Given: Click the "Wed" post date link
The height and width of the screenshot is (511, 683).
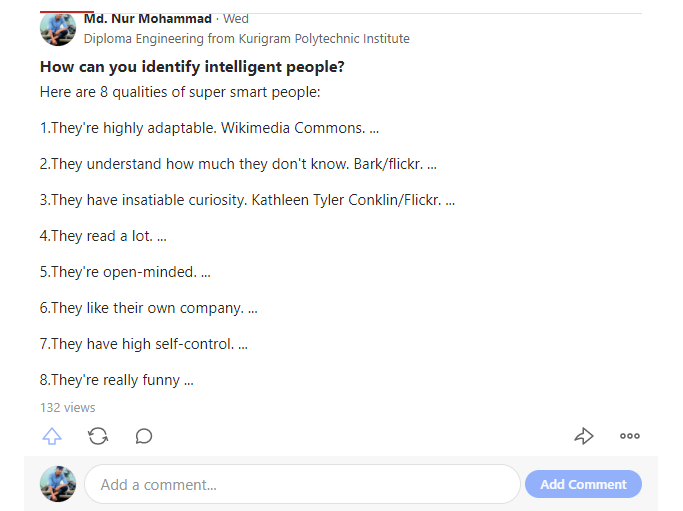Looking at the screenshot, I should pos(236,18).
